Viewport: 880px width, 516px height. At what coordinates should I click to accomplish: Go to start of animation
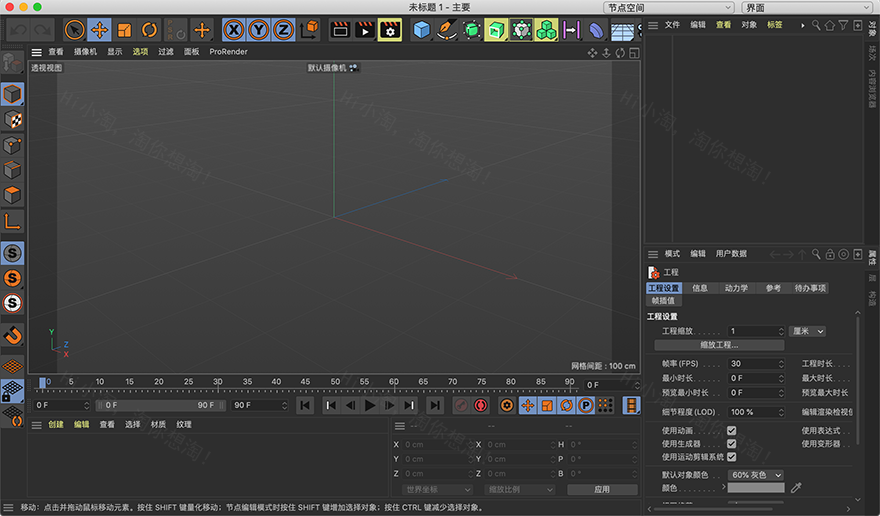coord(305,405)
